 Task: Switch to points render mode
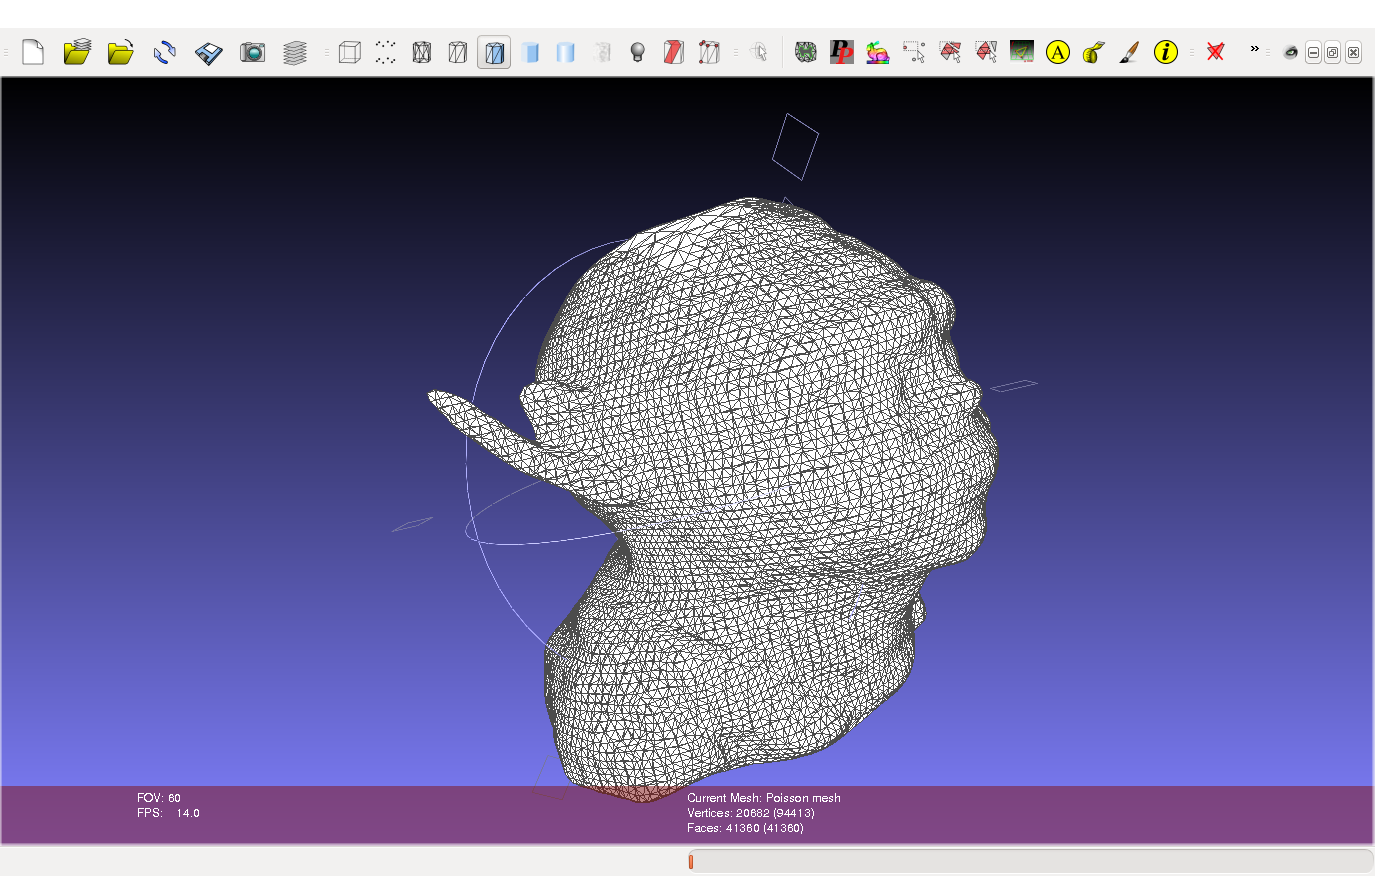point(385,52)
